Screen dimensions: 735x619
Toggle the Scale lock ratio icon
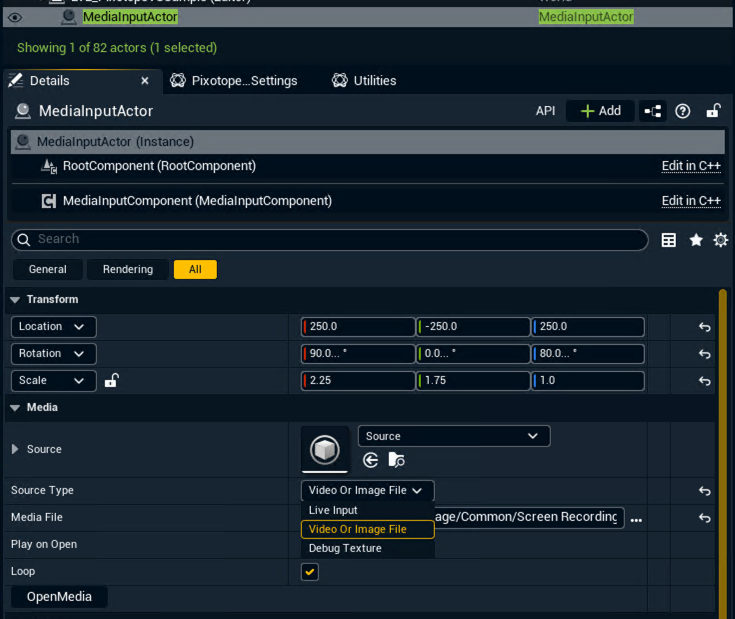click(x=112, y=380)
